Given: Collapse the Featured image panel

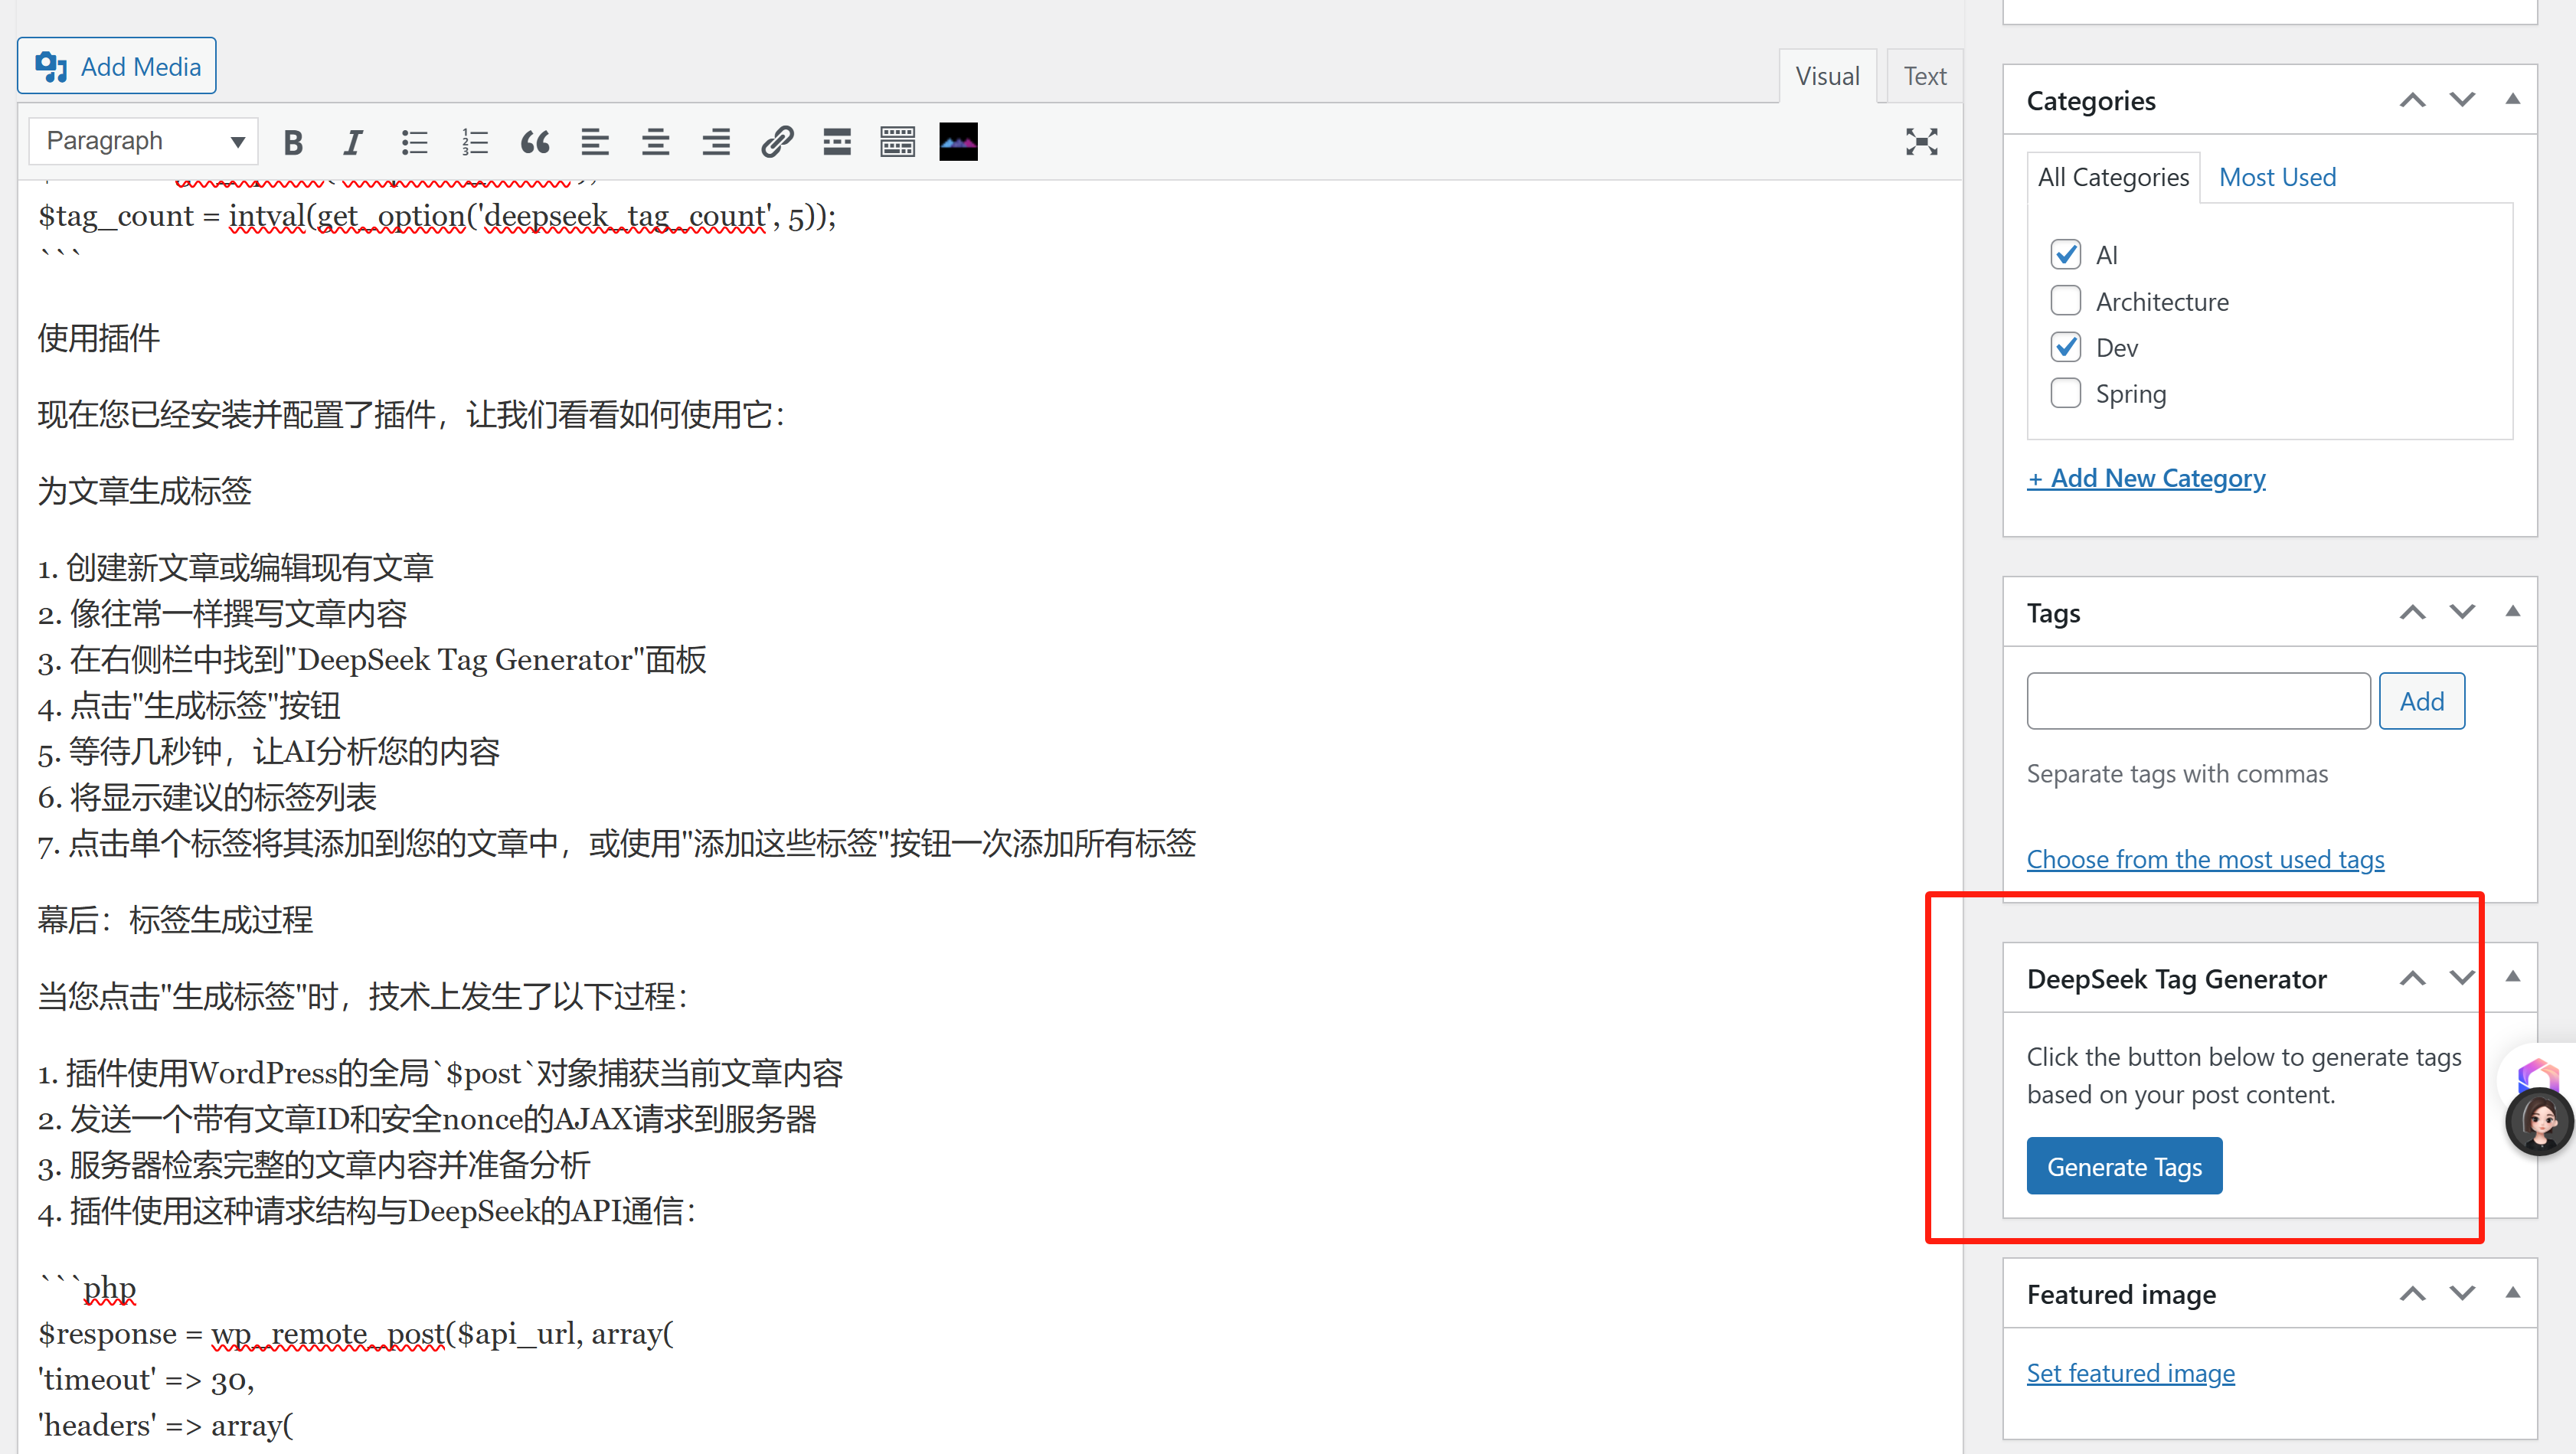Looking at the screenshot, I should (2513, 1293).
